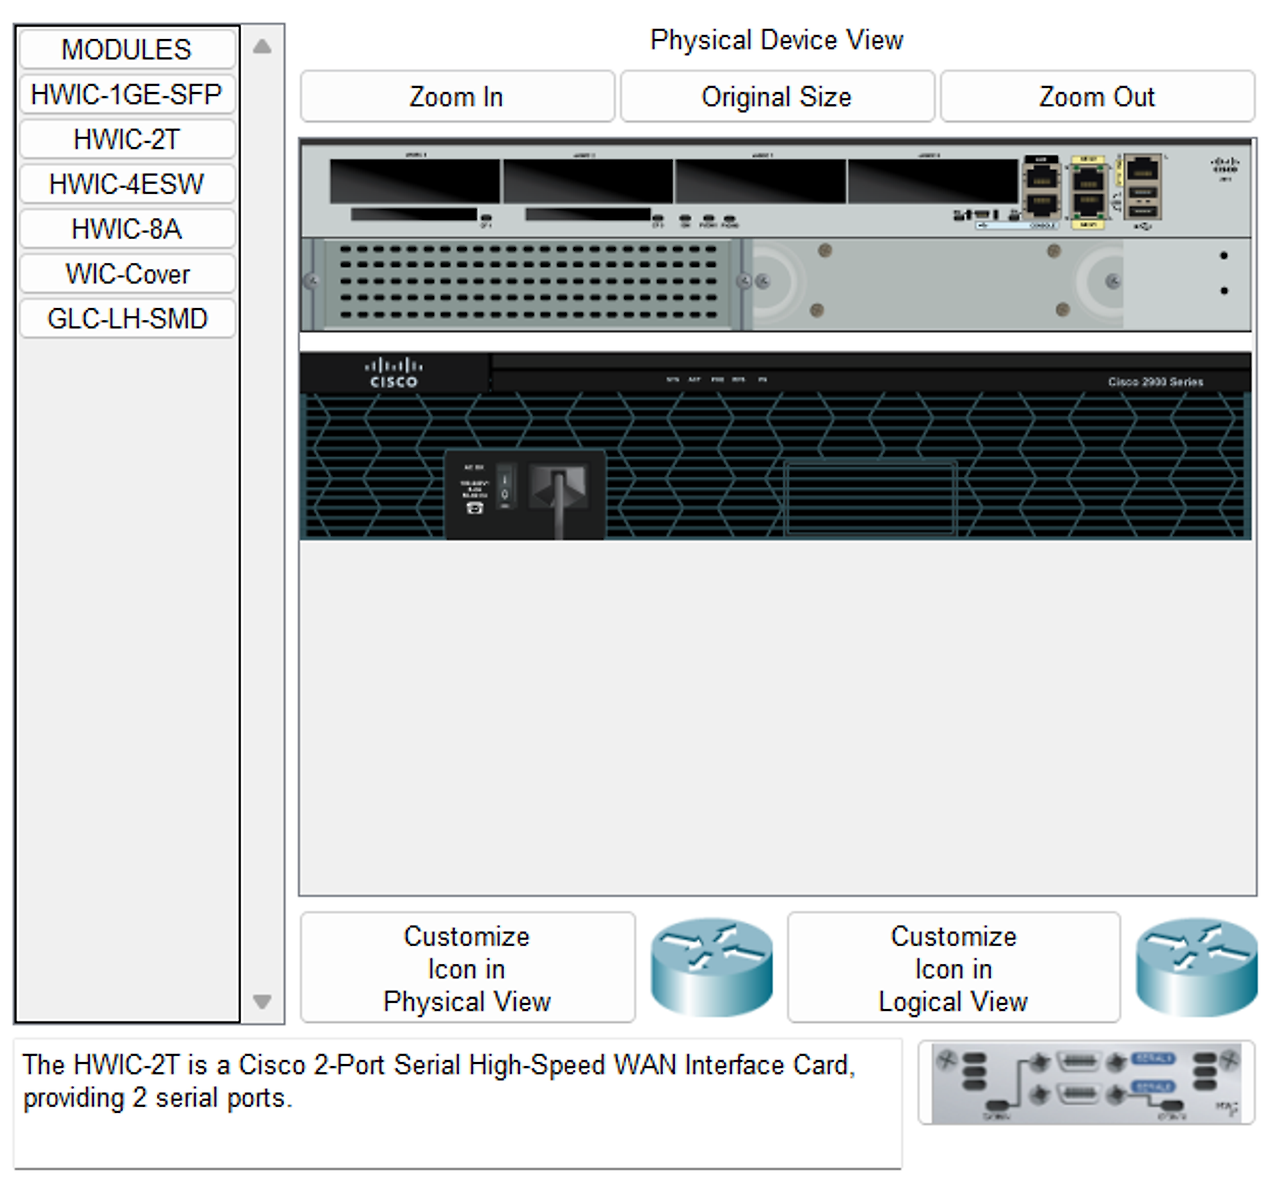The image size is (1280, 1178).
Task: Click the blank panel on router front grille
Action: [870, 497]
